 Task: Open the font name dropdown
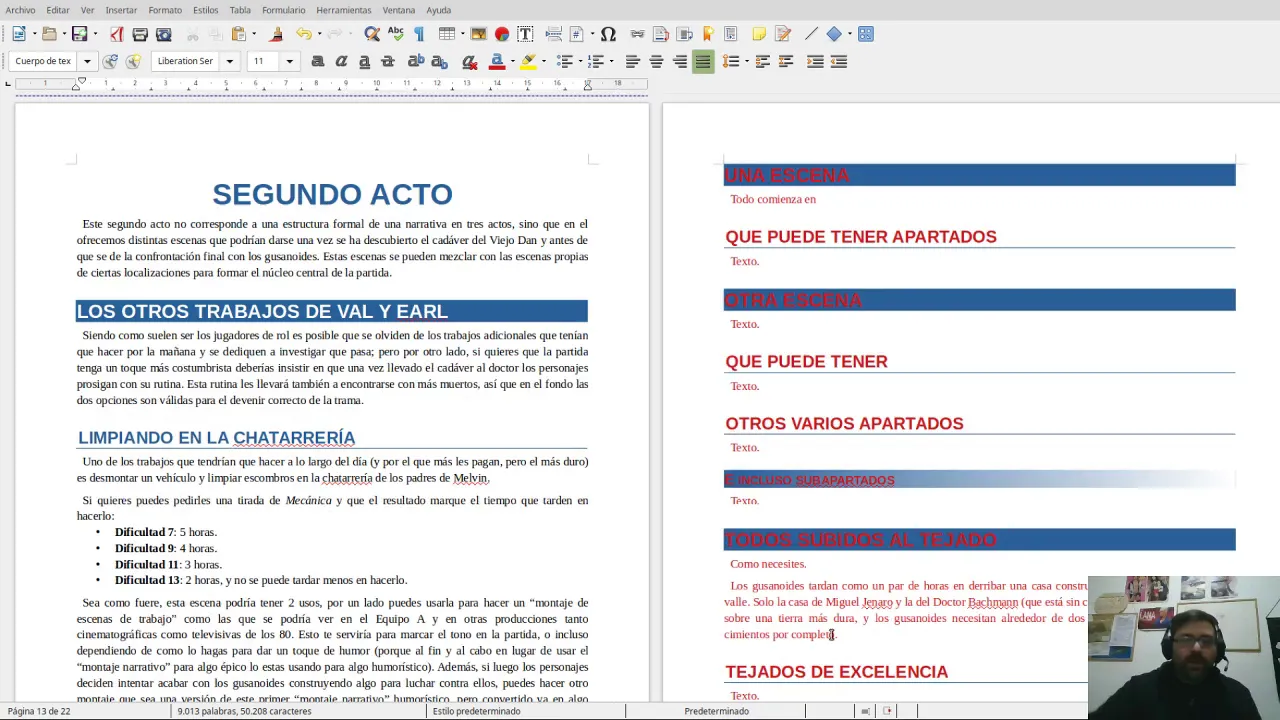229,61
